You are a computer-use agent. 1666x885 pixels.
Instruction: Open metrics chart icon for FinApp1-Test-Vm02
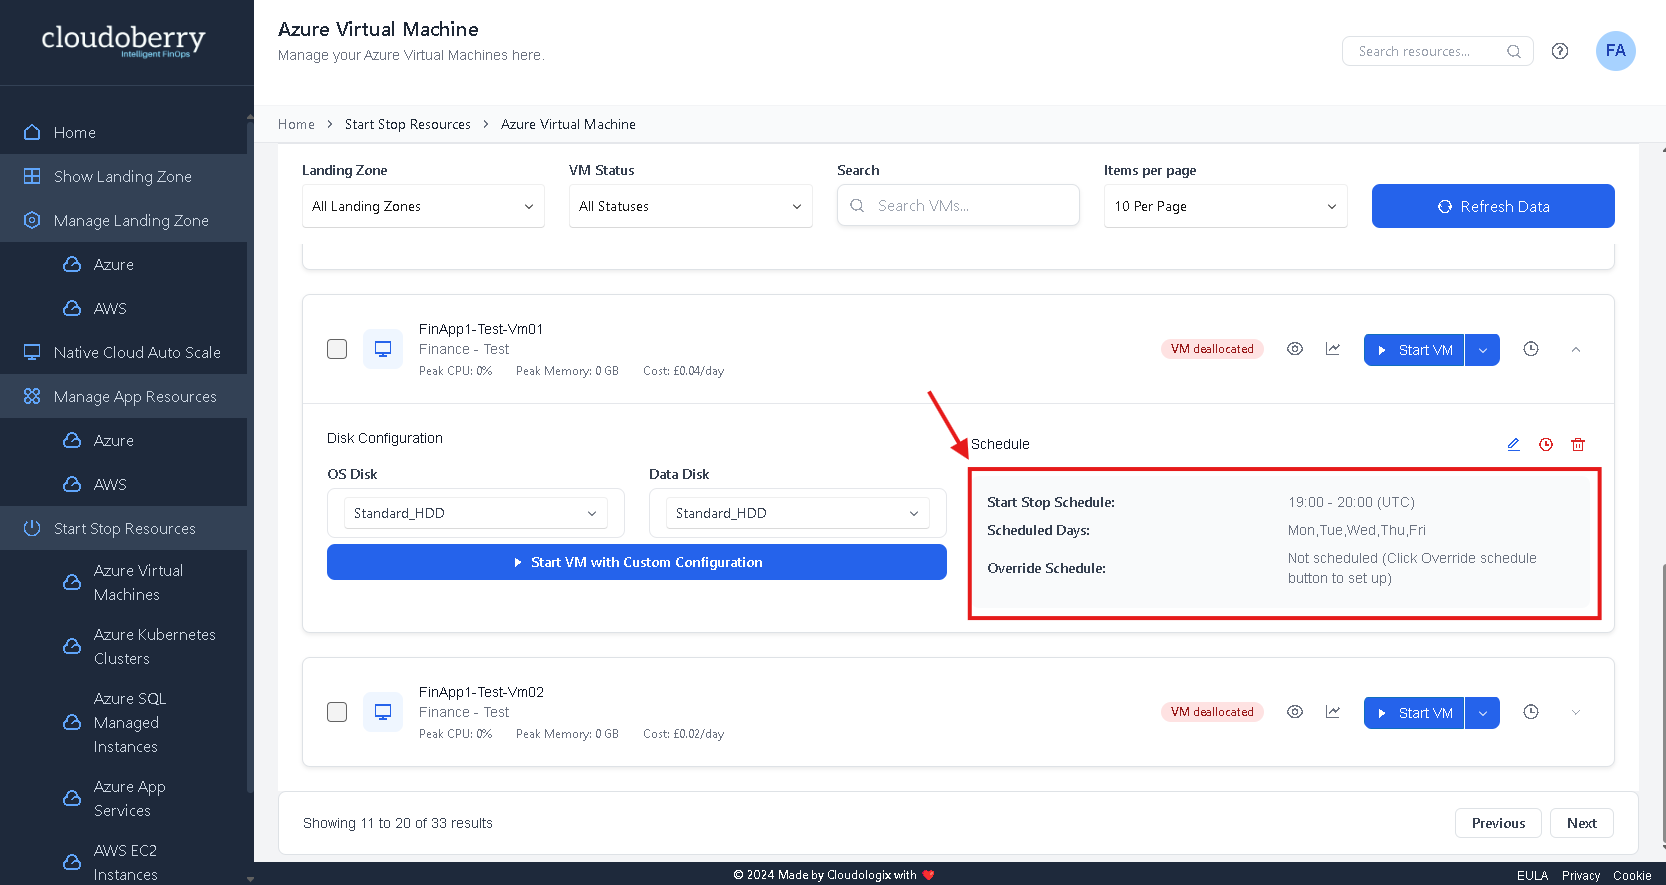[x=1333, y=712]
